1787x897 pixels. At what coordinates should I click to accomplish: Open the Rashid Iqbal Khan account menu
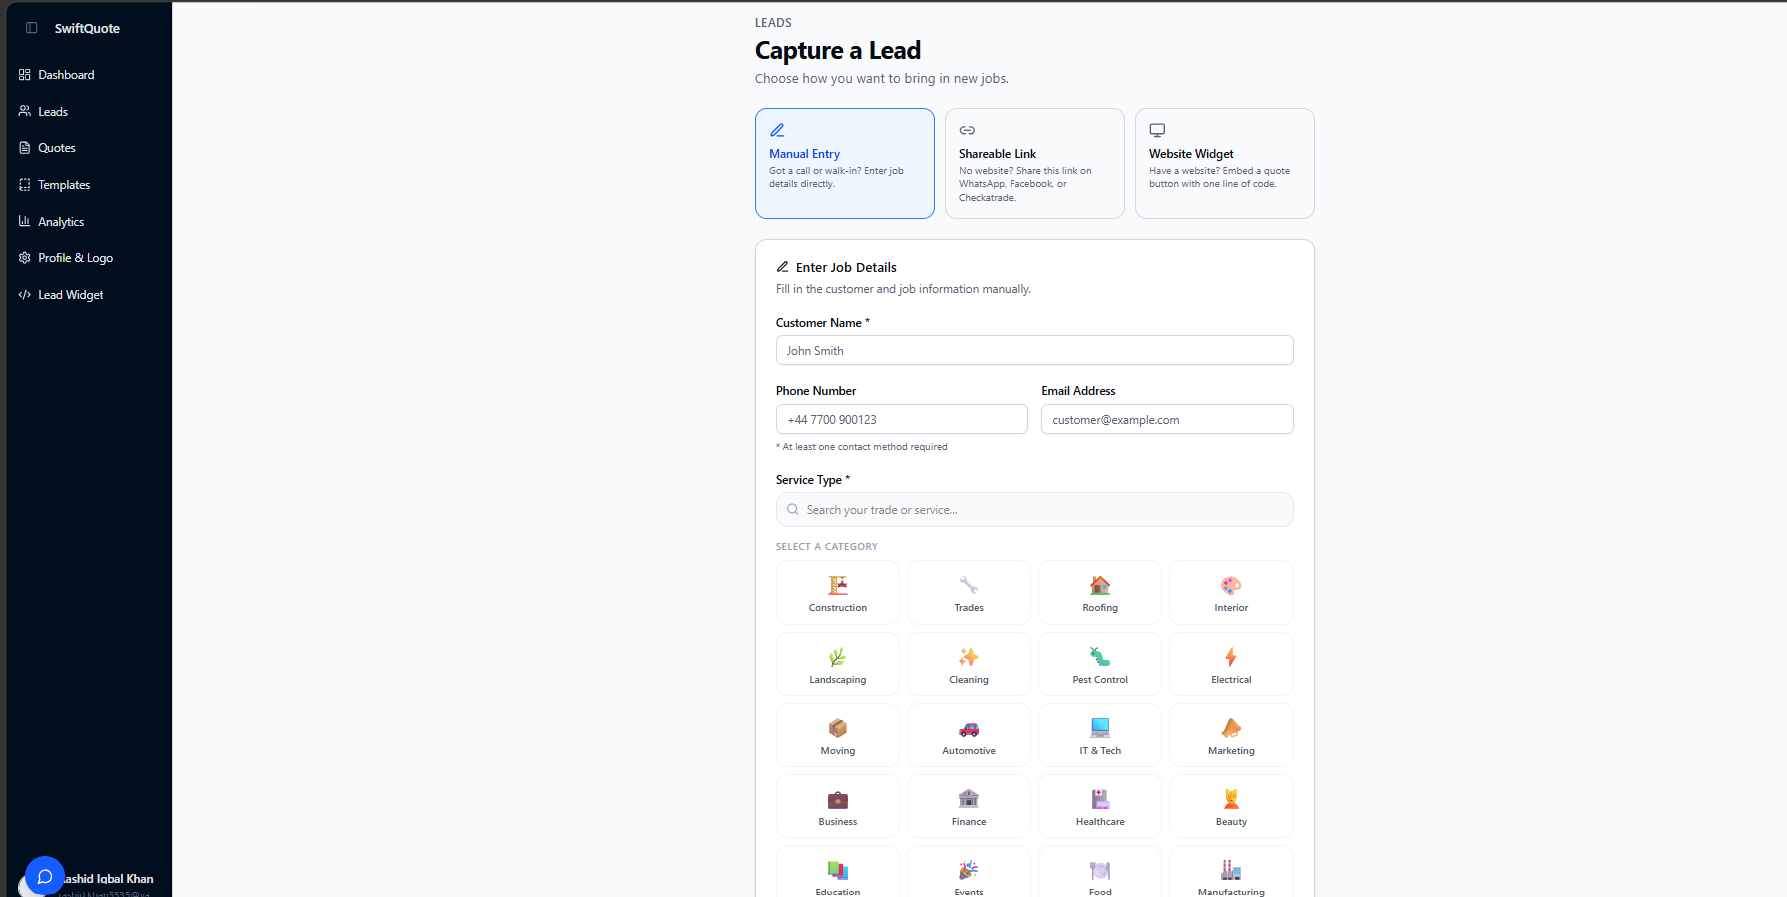pyautogui.click(x=108, y=882)
